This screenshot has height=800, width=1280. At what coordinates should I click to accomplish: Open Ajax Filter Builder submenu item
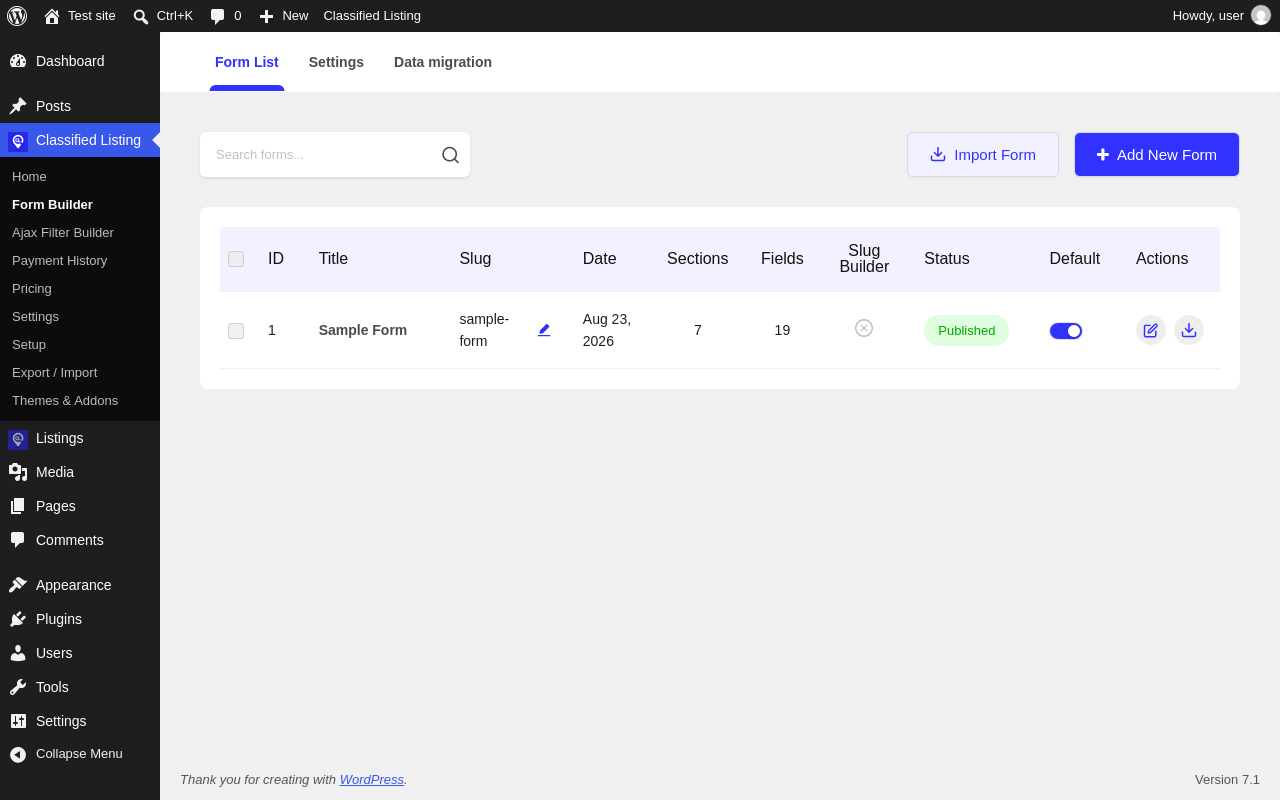point(63,232)
